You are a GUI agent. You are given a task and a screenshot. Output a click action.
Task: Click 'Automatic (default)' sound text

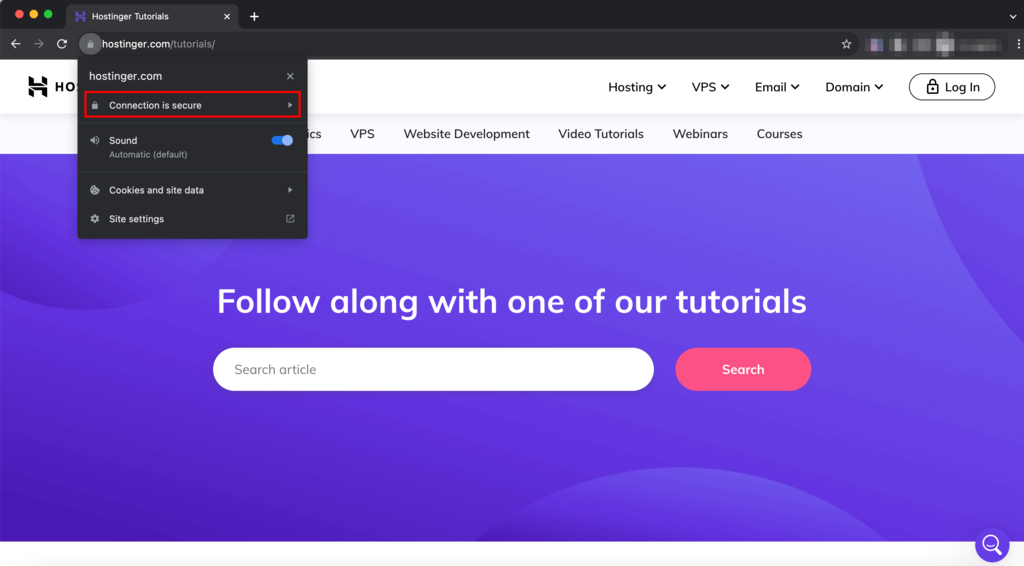[148, 155]
